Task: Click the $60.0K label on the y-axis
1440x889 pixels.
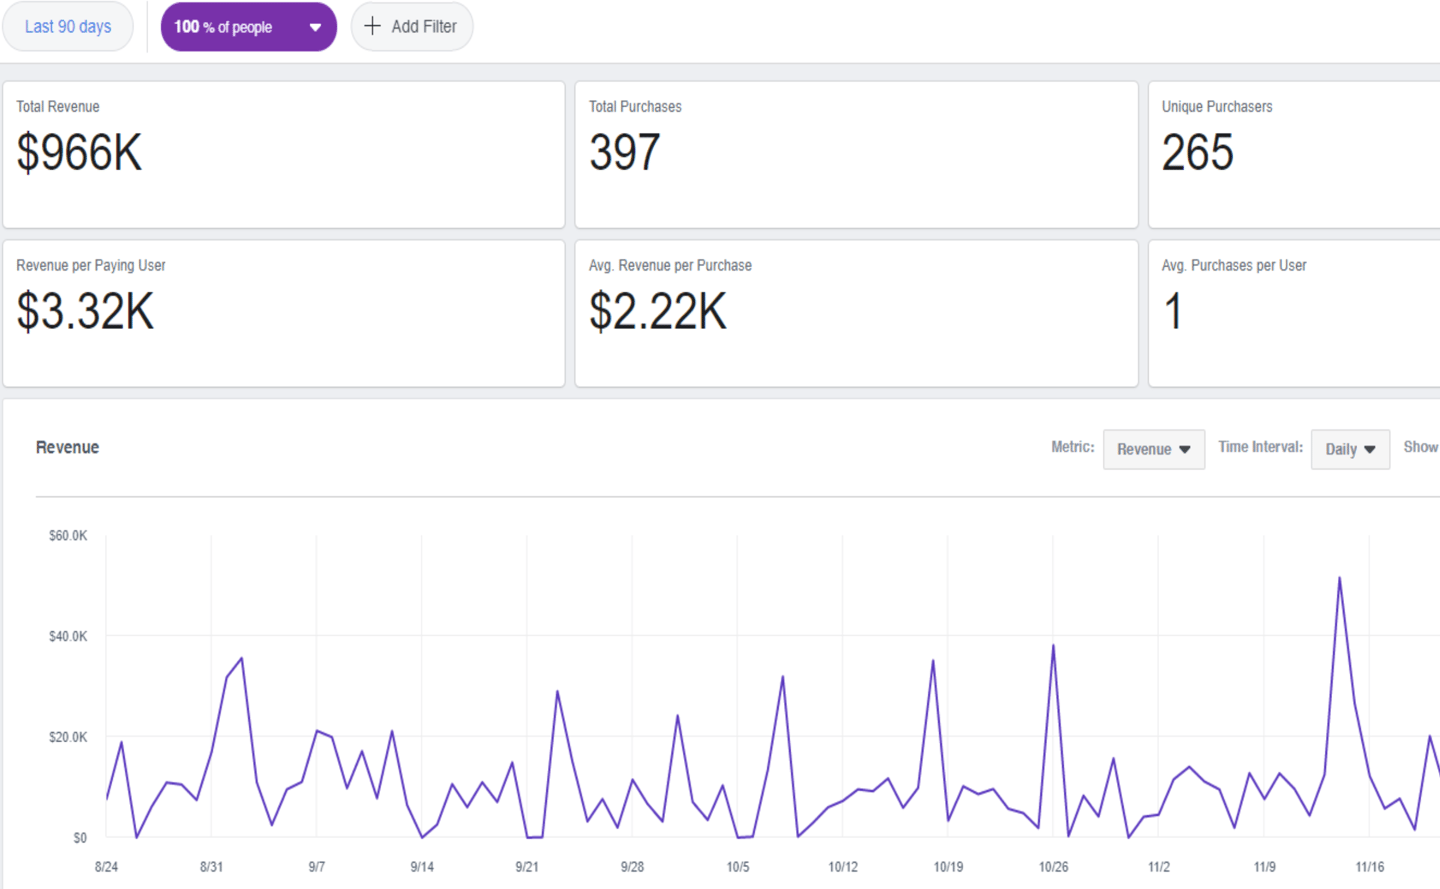Action: click(x=68, y=536)
